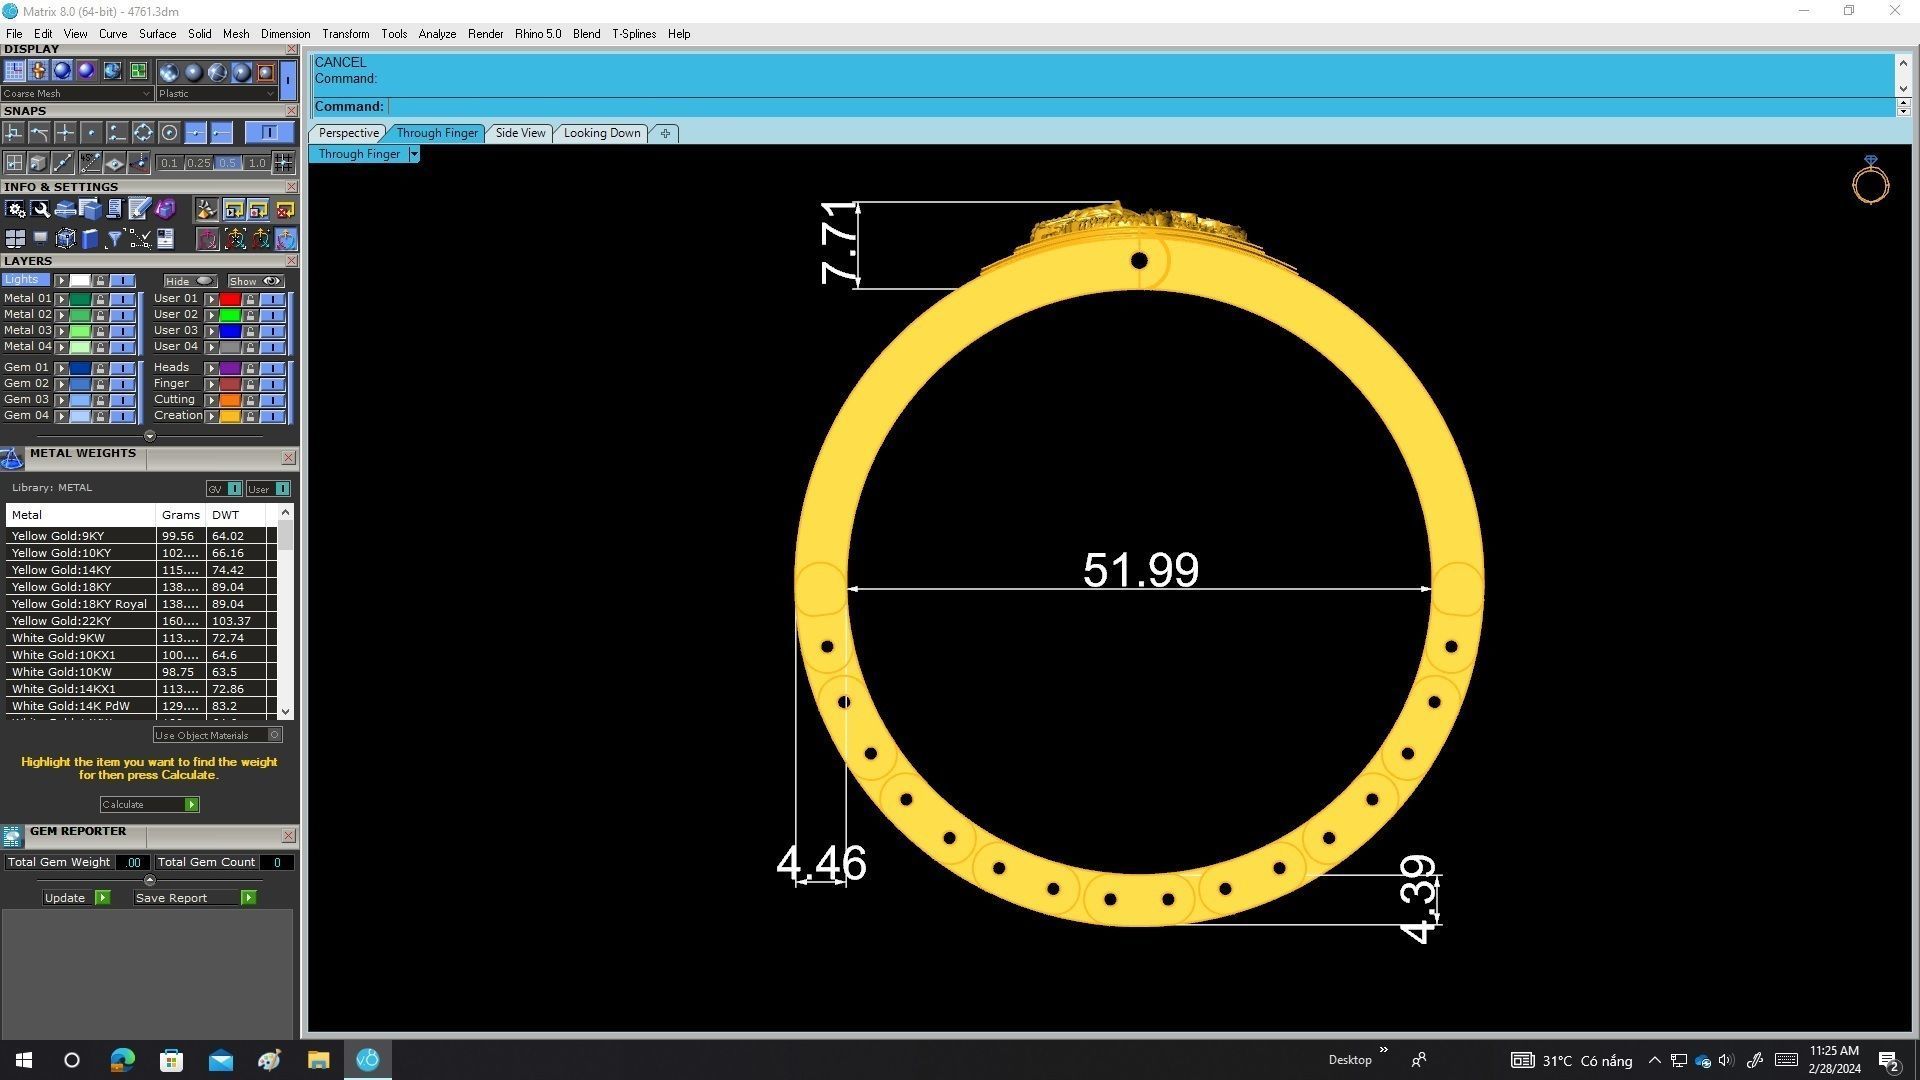Open the Dimension menu
This screenshot has width=1920, height=1080.
285,34
